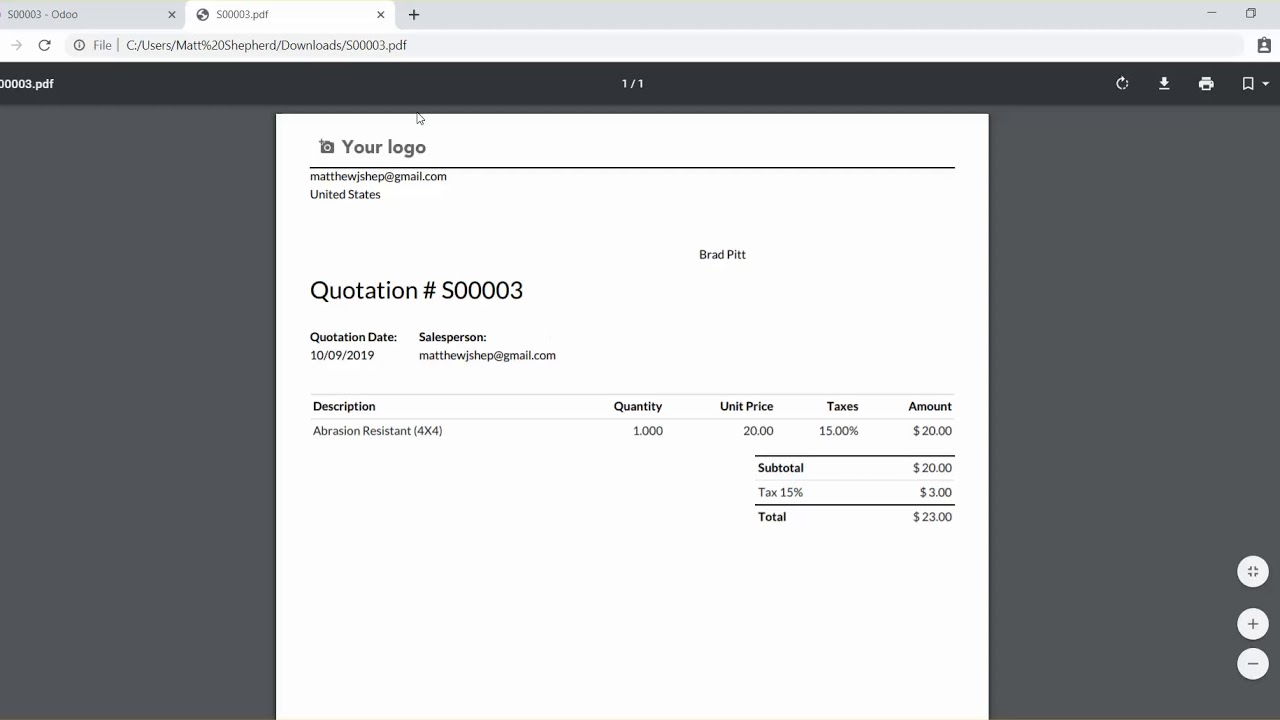The height and width of the screenshot is (720, 1280).
Task: Click the Subtotal label
Action: coord(780,468)
